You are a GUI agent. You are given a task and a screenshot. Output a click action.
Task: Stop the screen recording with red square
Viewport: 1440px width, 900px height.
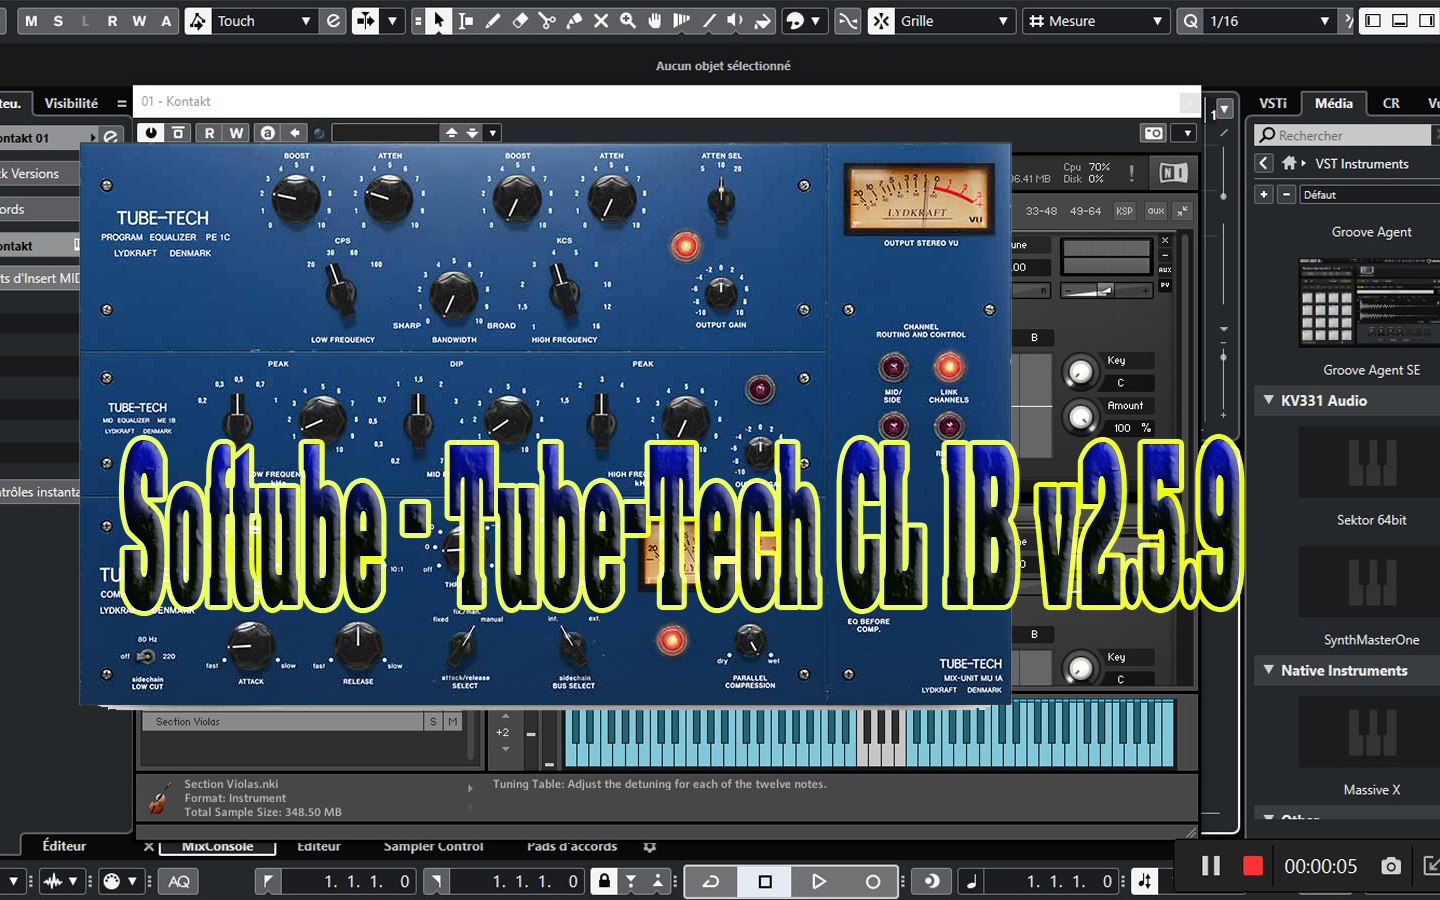(1252, 866)
